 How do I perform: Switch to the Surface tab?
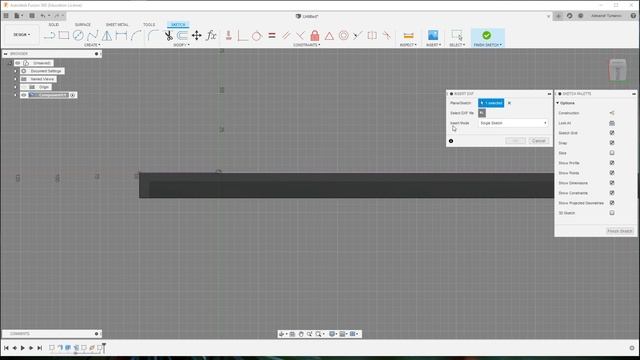82,24
